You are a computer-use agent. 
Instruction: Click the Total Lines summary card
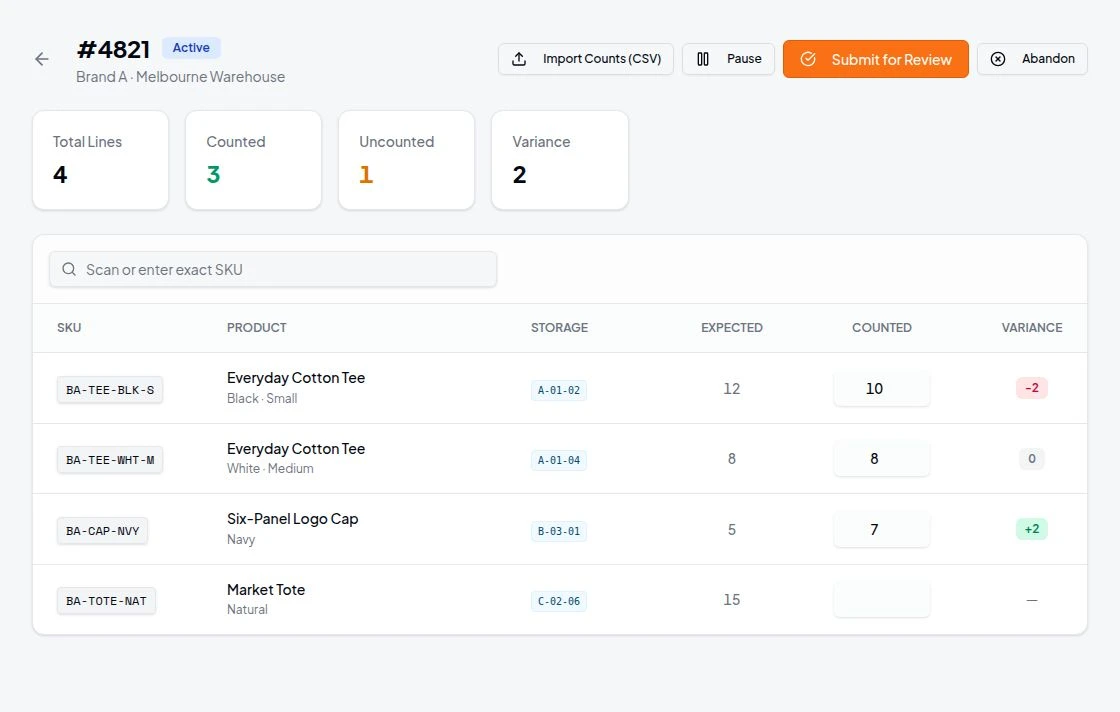click(x=101, y=160)
